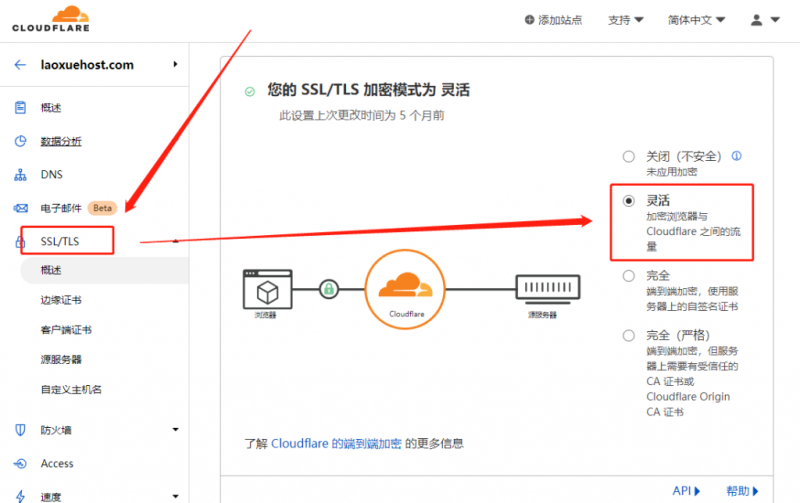This screenshot has width=800, height=503.
Task: Open the 电子邮件 Beta sidebar item
Action: [61, 208]
